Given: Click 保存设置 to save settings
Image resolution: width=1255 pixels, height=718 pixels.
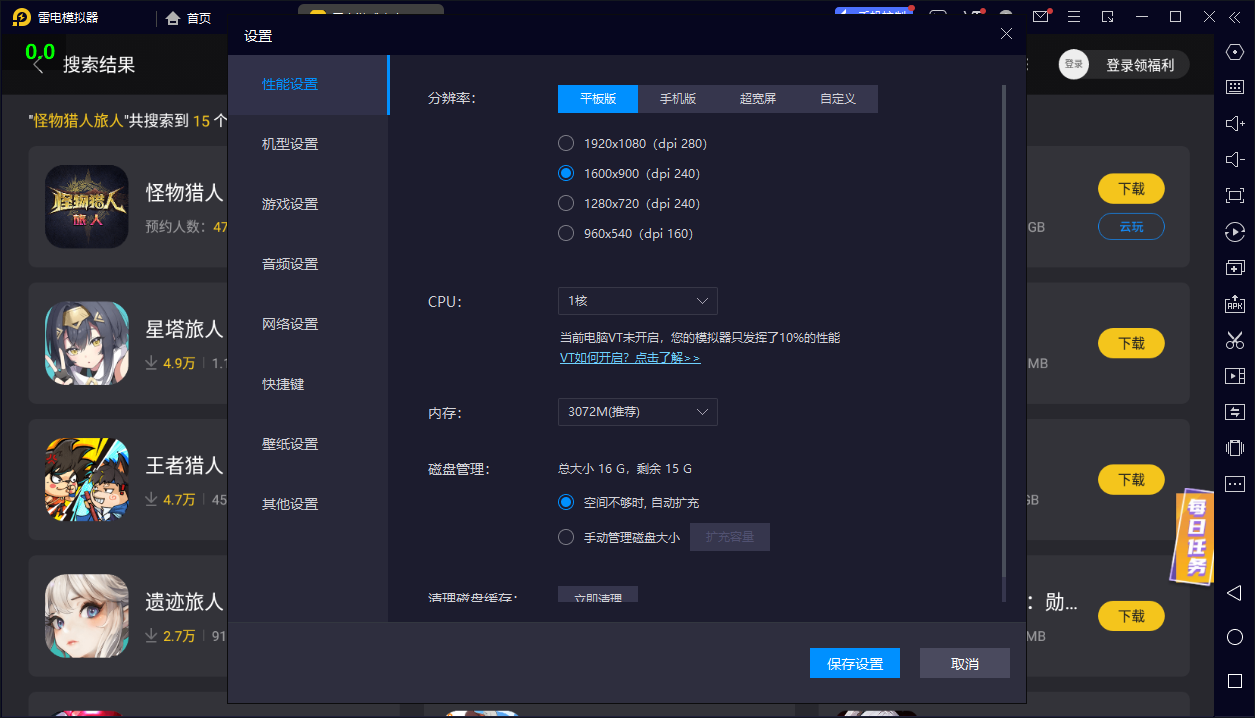Looking at the screenshot, I should [x=854, y=662].
